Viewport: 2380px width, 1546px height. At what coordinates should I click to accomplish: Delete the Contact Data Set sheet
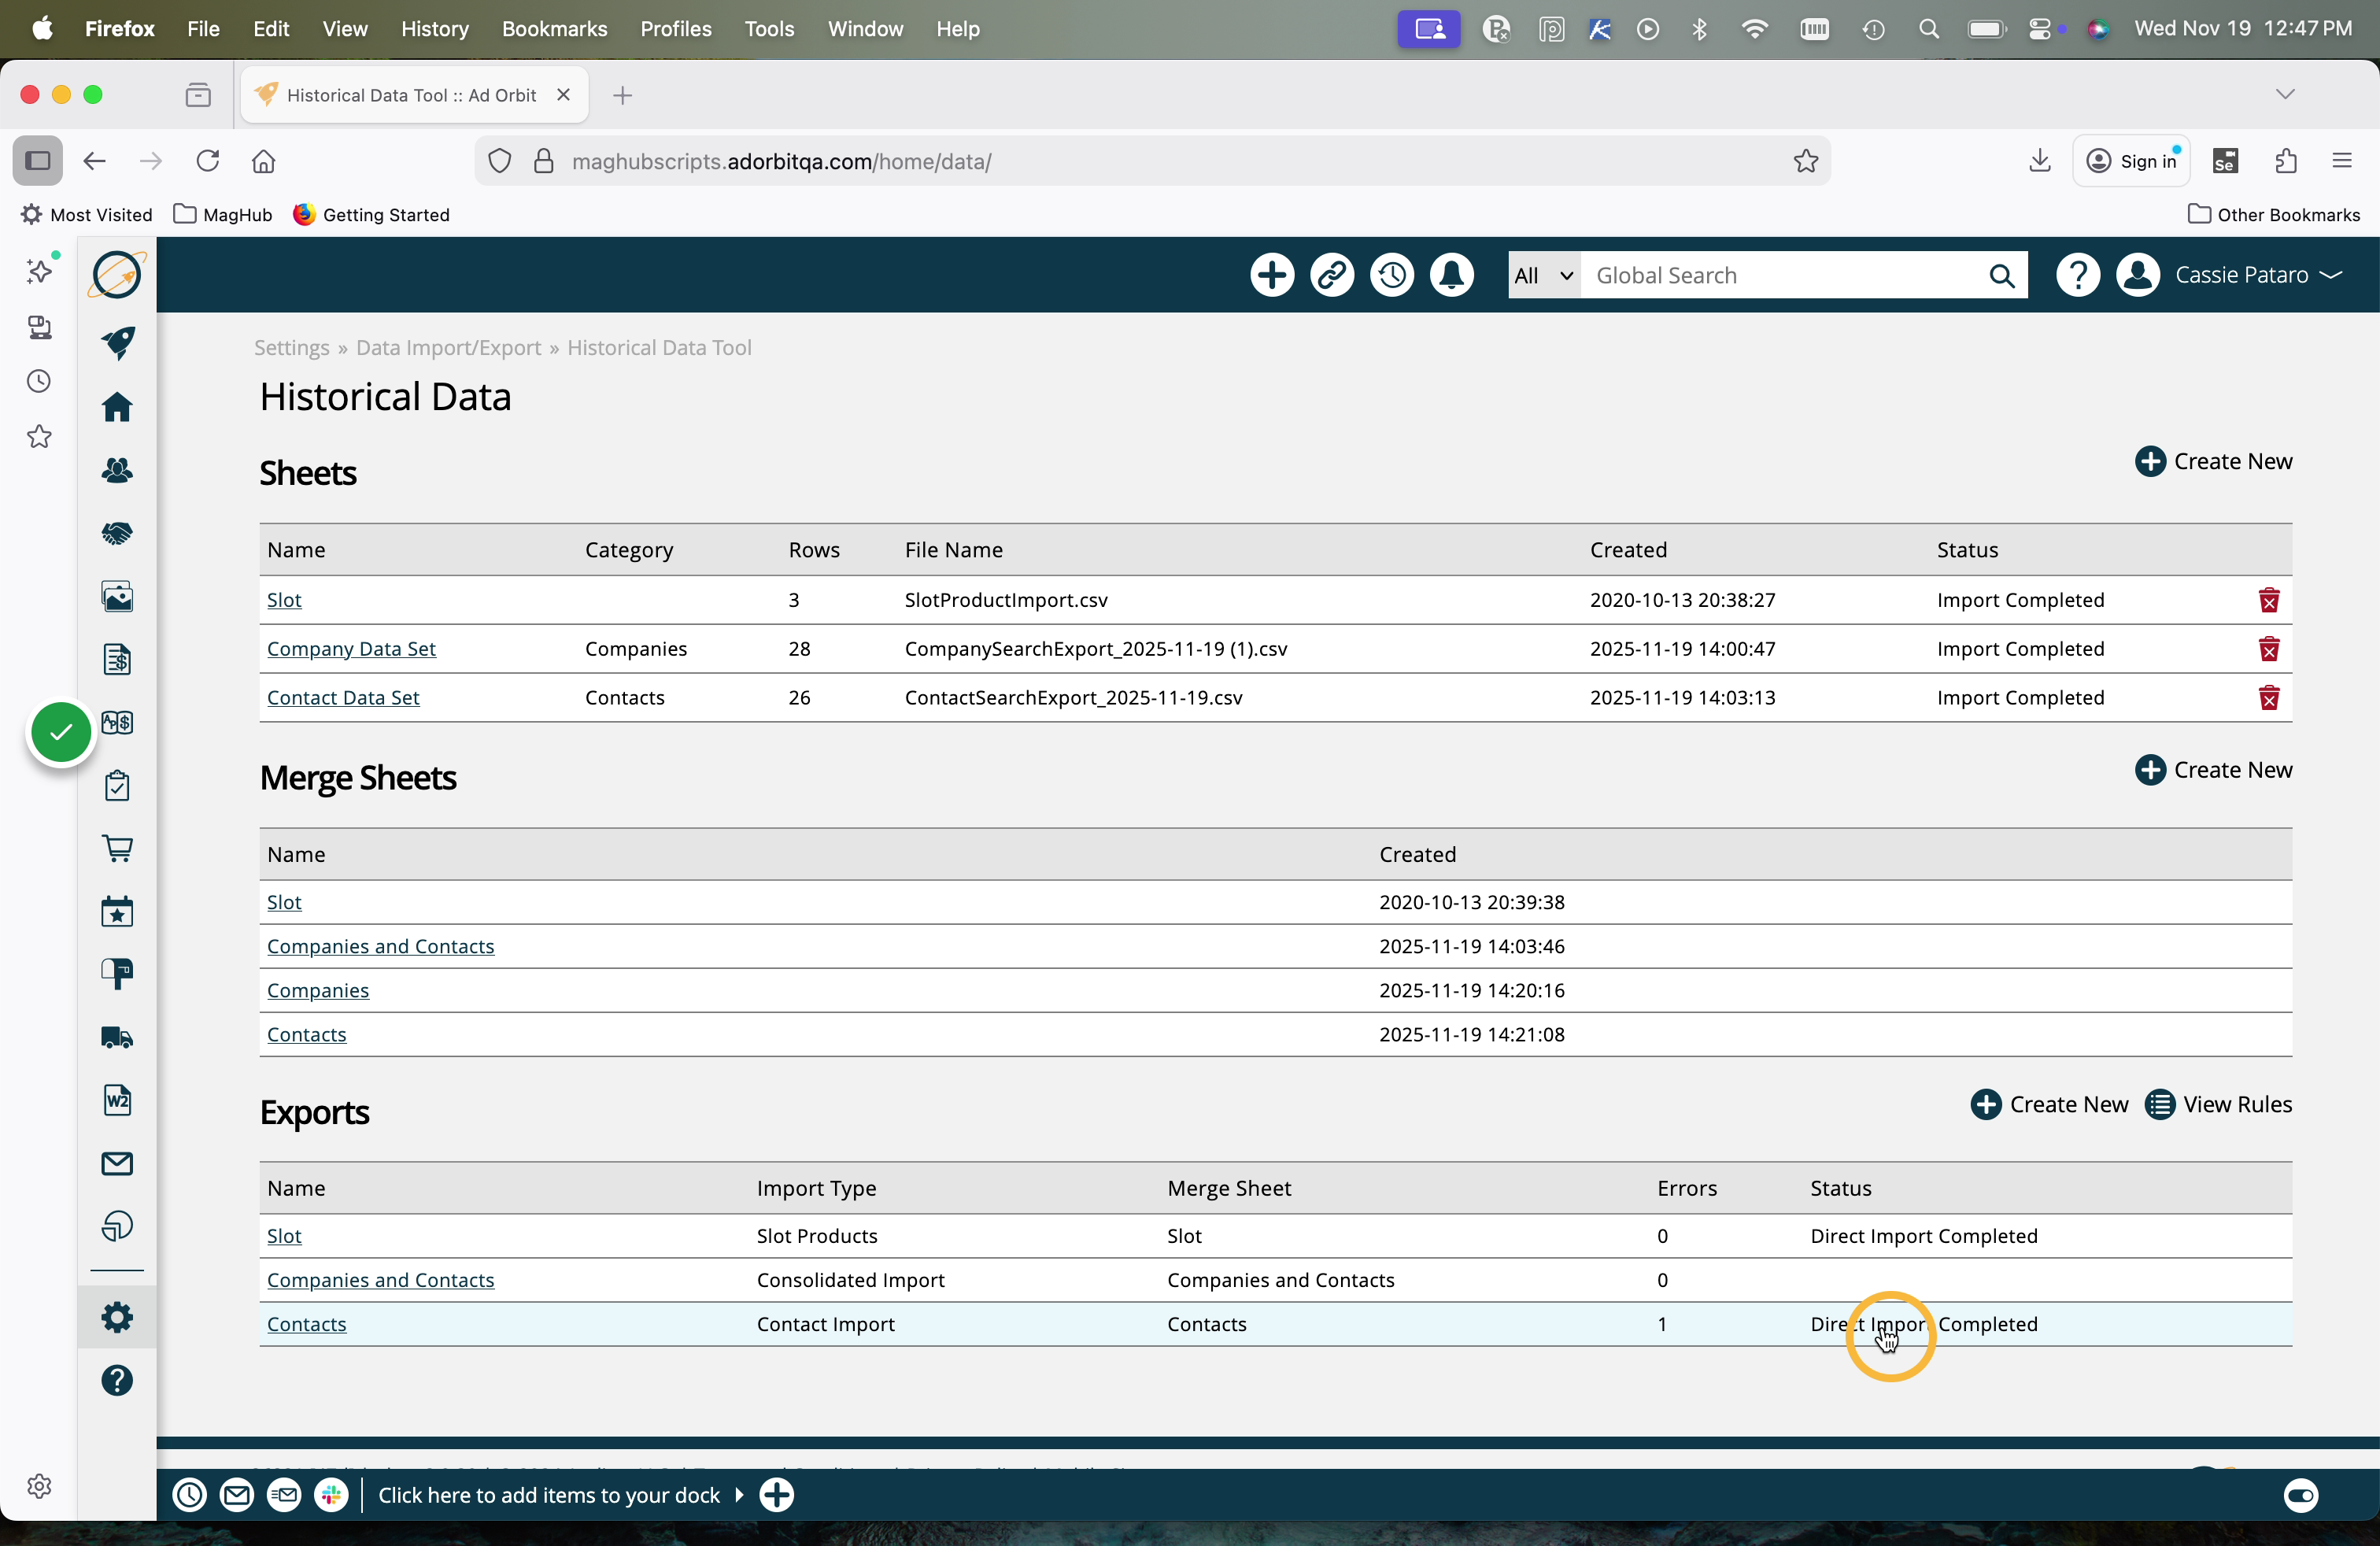[2268, 698]
